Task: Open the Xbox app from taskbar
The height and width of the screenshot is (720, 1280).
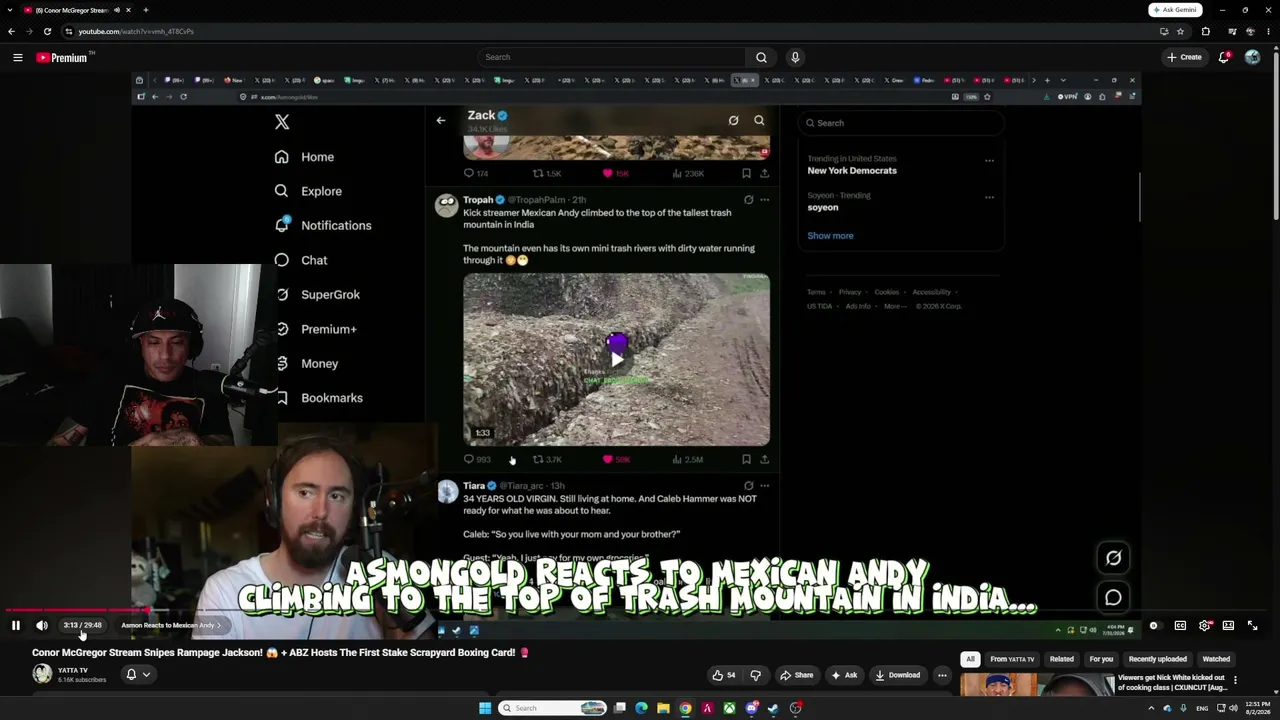Action: (x=729, y=708)
